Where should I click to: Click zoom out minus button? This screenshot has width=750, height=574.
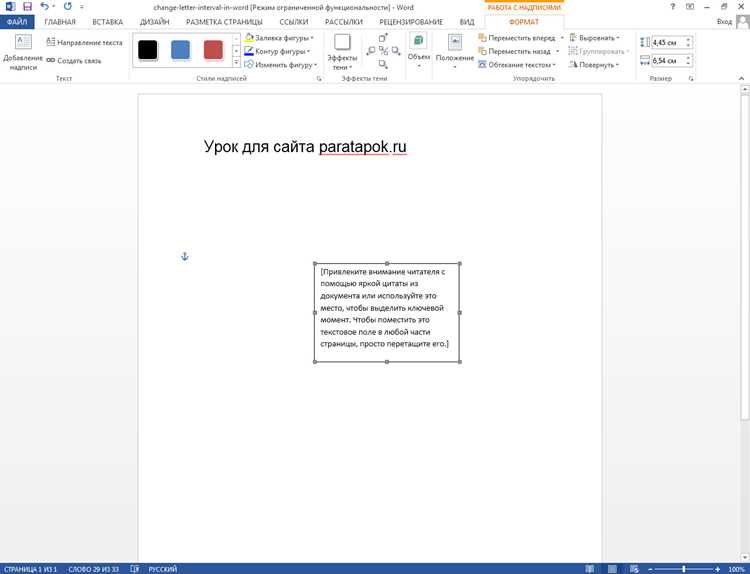click(650, 569)
